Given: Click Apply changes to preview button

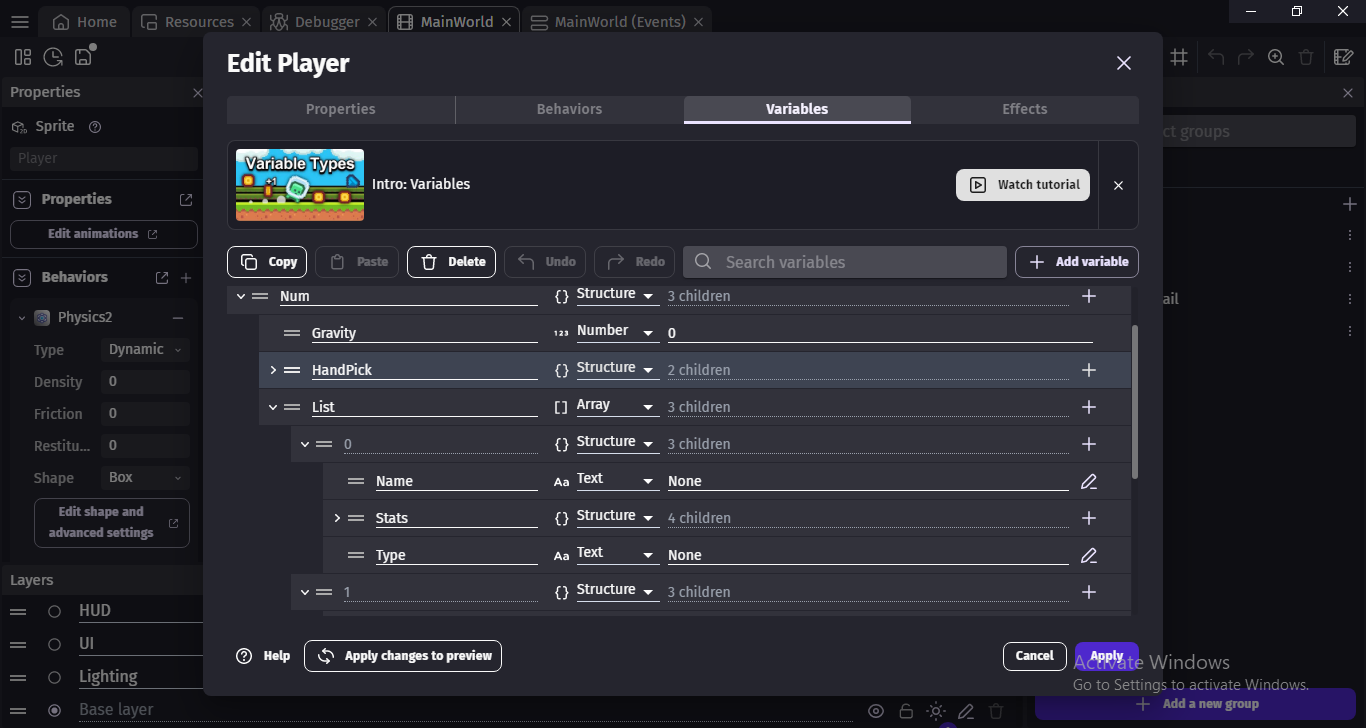Looking at the screenshot, I should (x=403, y=656).
